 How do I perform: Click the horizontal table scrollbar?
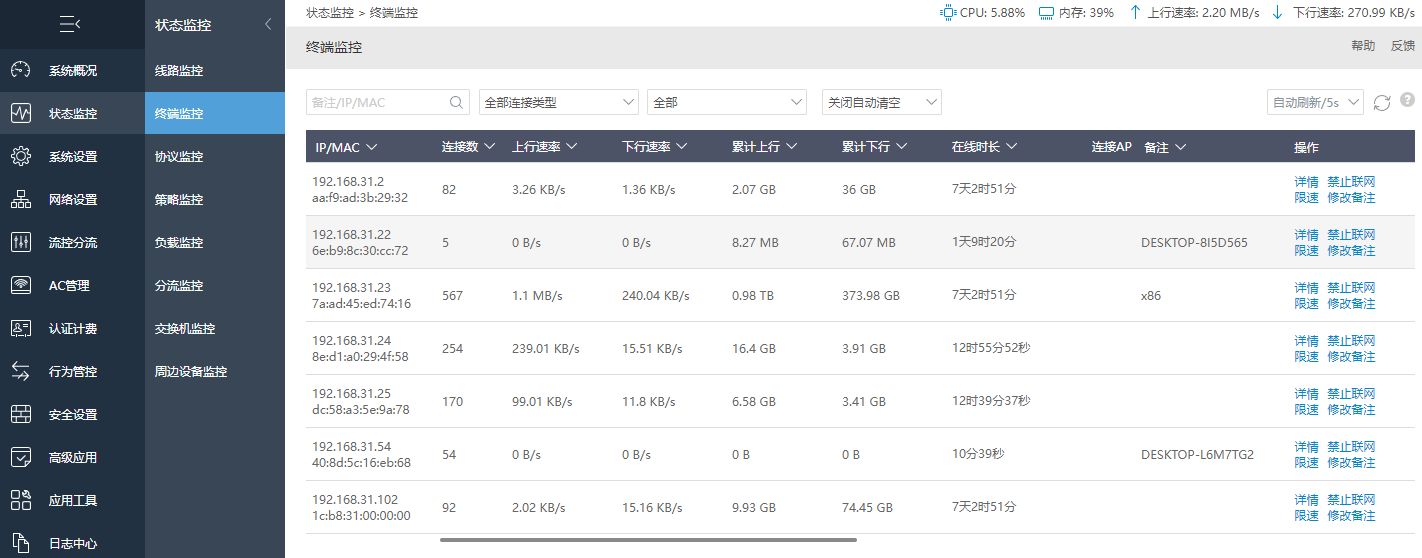point(648,540)
